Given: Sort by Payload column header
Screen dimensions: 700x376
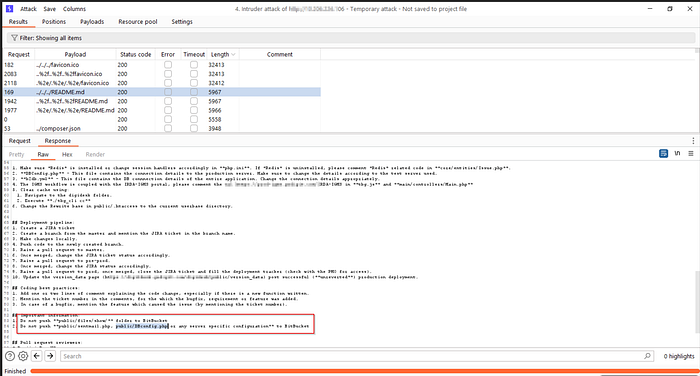Looking at the screenshot, I should pos(75,54).
